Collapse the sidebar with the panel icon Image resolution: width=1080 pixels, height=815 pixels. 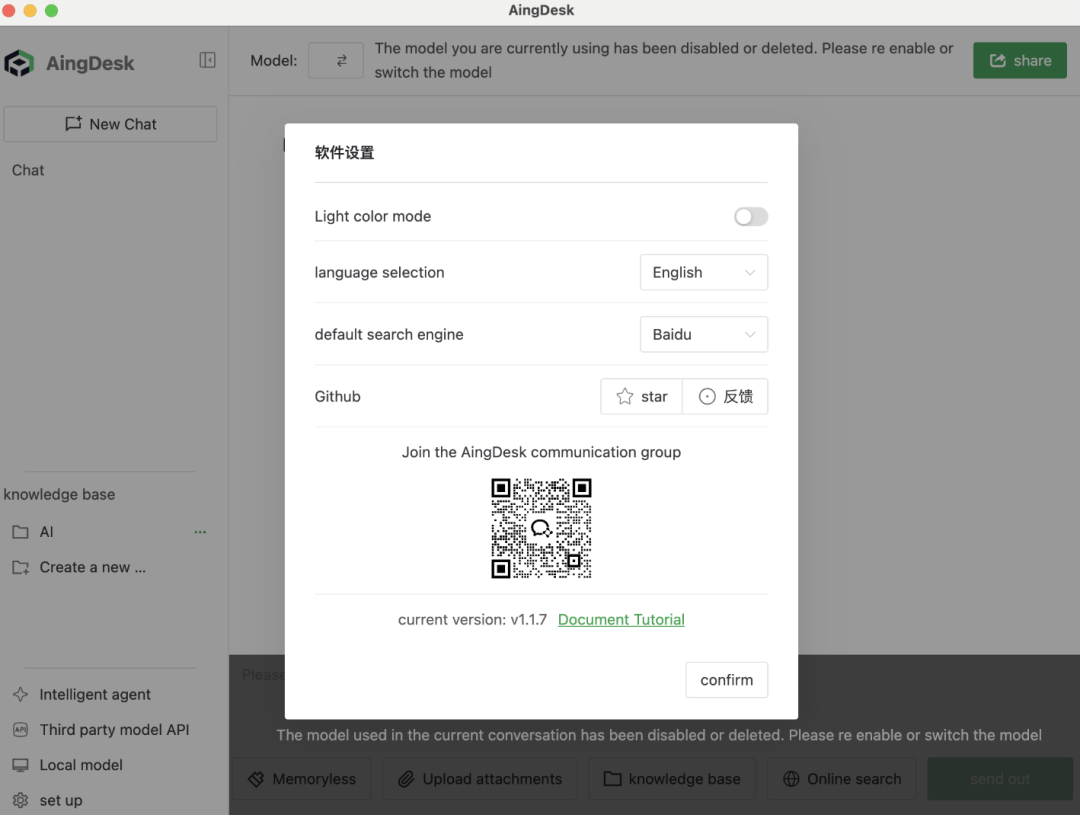[207, 60]
